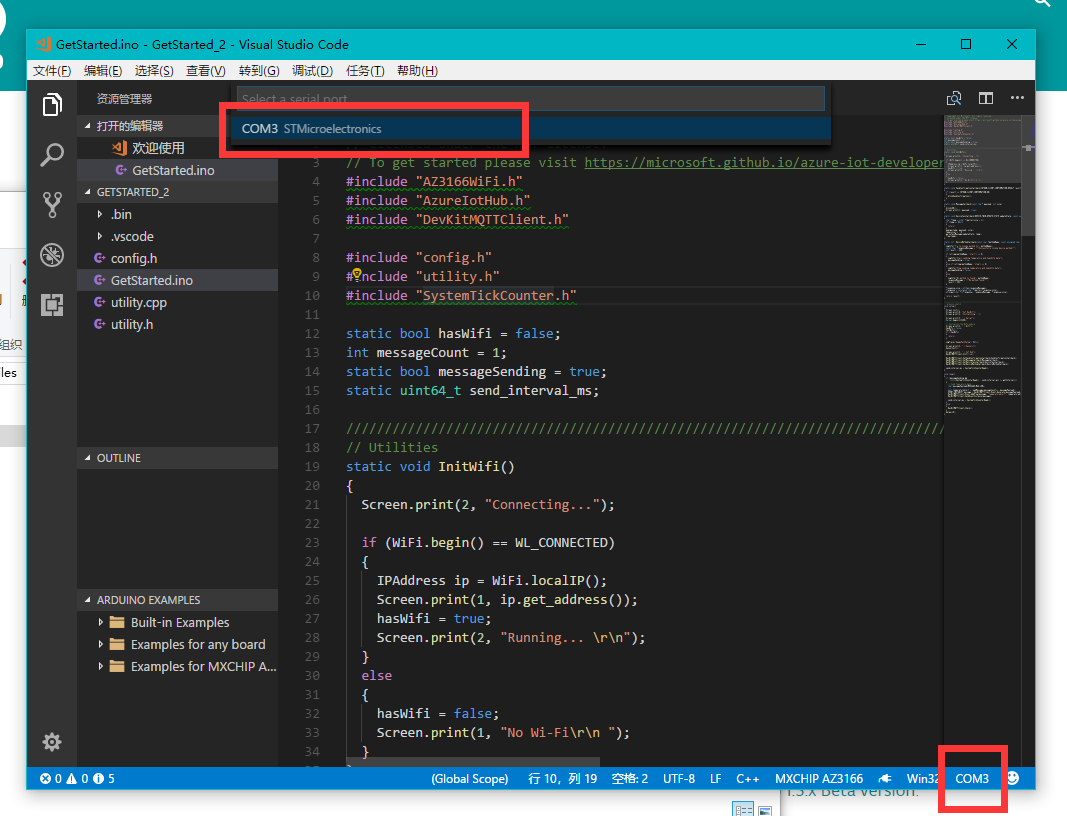Open the Settings gear icon

coord(52,742)
